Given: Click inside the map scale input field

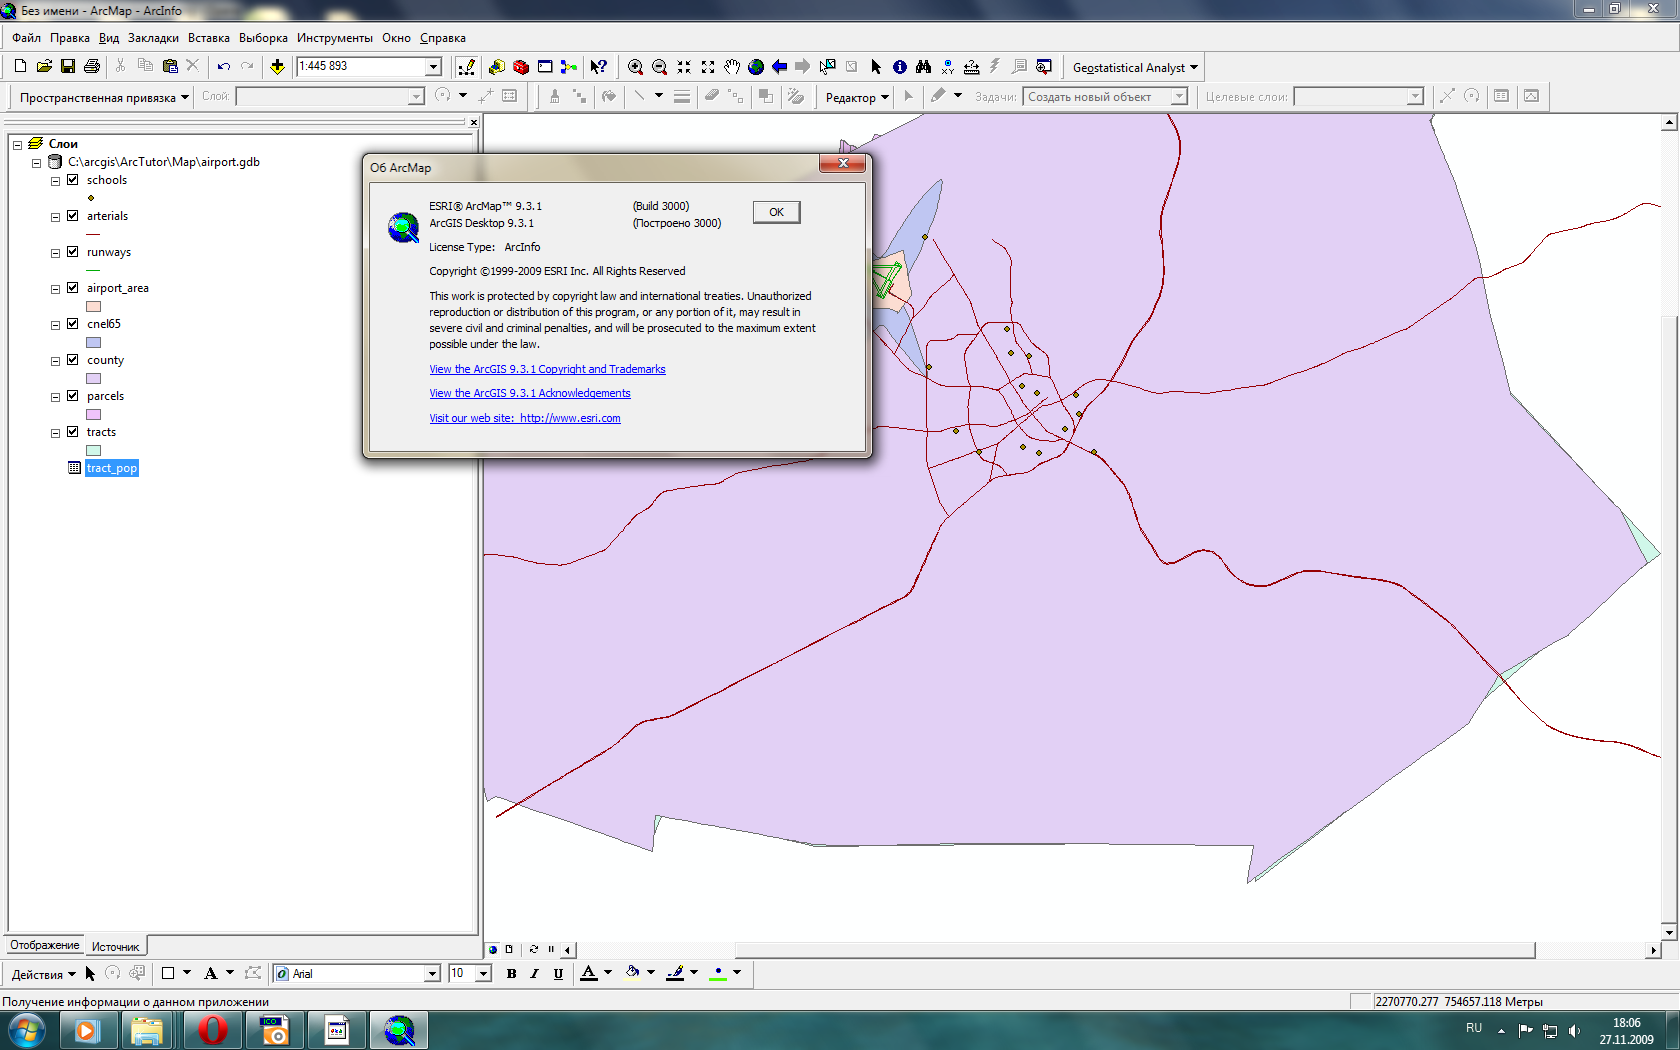Looking at the screenshot, I should [360, 66].
